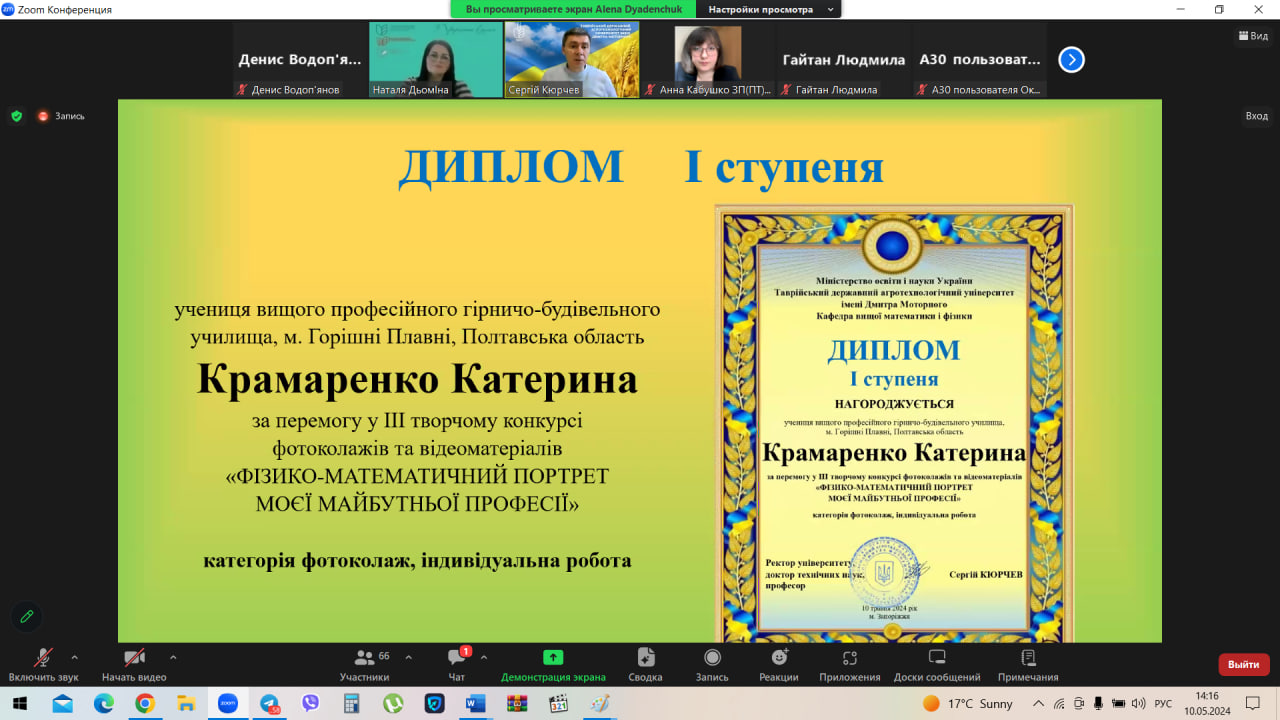Image resolution: width=1280 pixels, height=720 pixels.
Task: Click the sharing notice Alena Dyadenchuk
Action: click(574, 9)
